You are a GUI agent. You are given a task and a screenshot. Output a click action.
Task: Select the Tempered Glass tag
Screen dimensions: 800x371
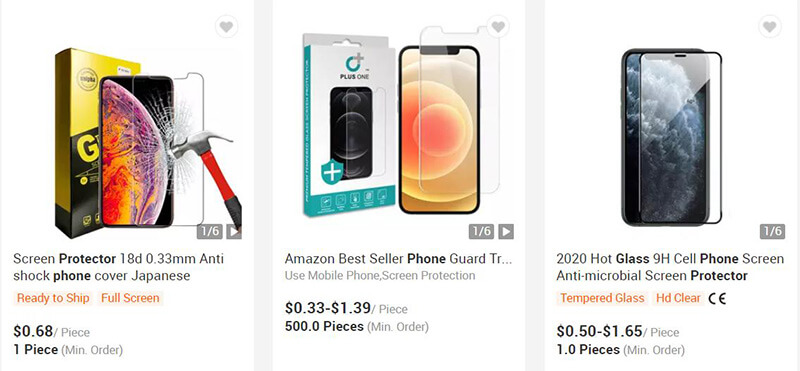click(x=602, y=298)
